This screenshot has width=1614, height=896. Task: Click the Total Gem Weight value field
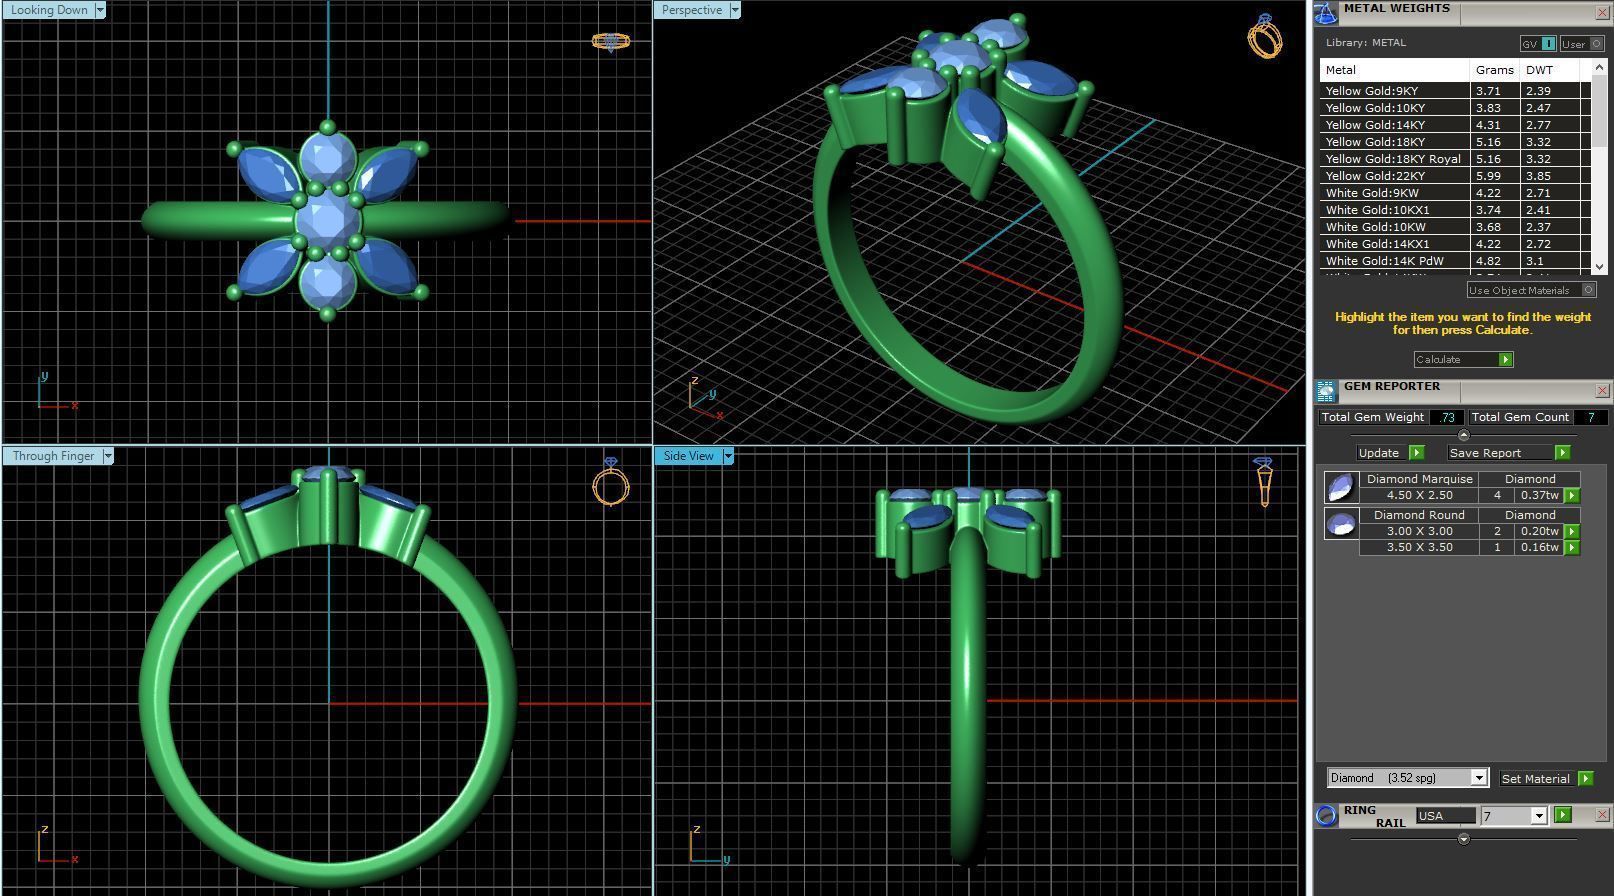click(1446, 417)
